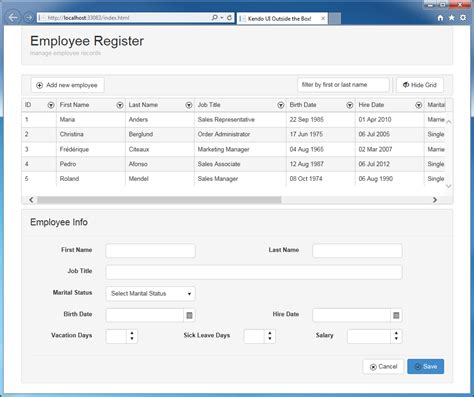Open the Last Name column filter menu
The width and height of the screenshot is (474, 397).
click(189, 105)
